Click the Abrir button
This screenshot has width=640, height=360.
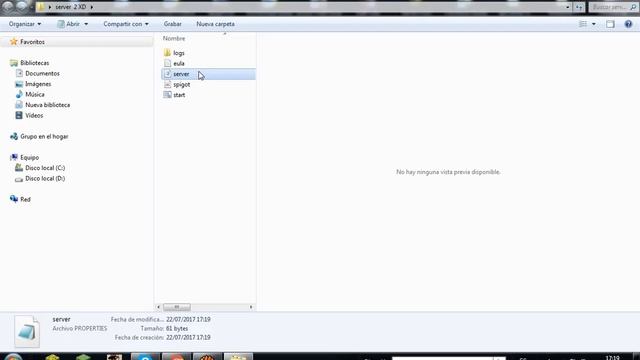[x=69, y=24]
